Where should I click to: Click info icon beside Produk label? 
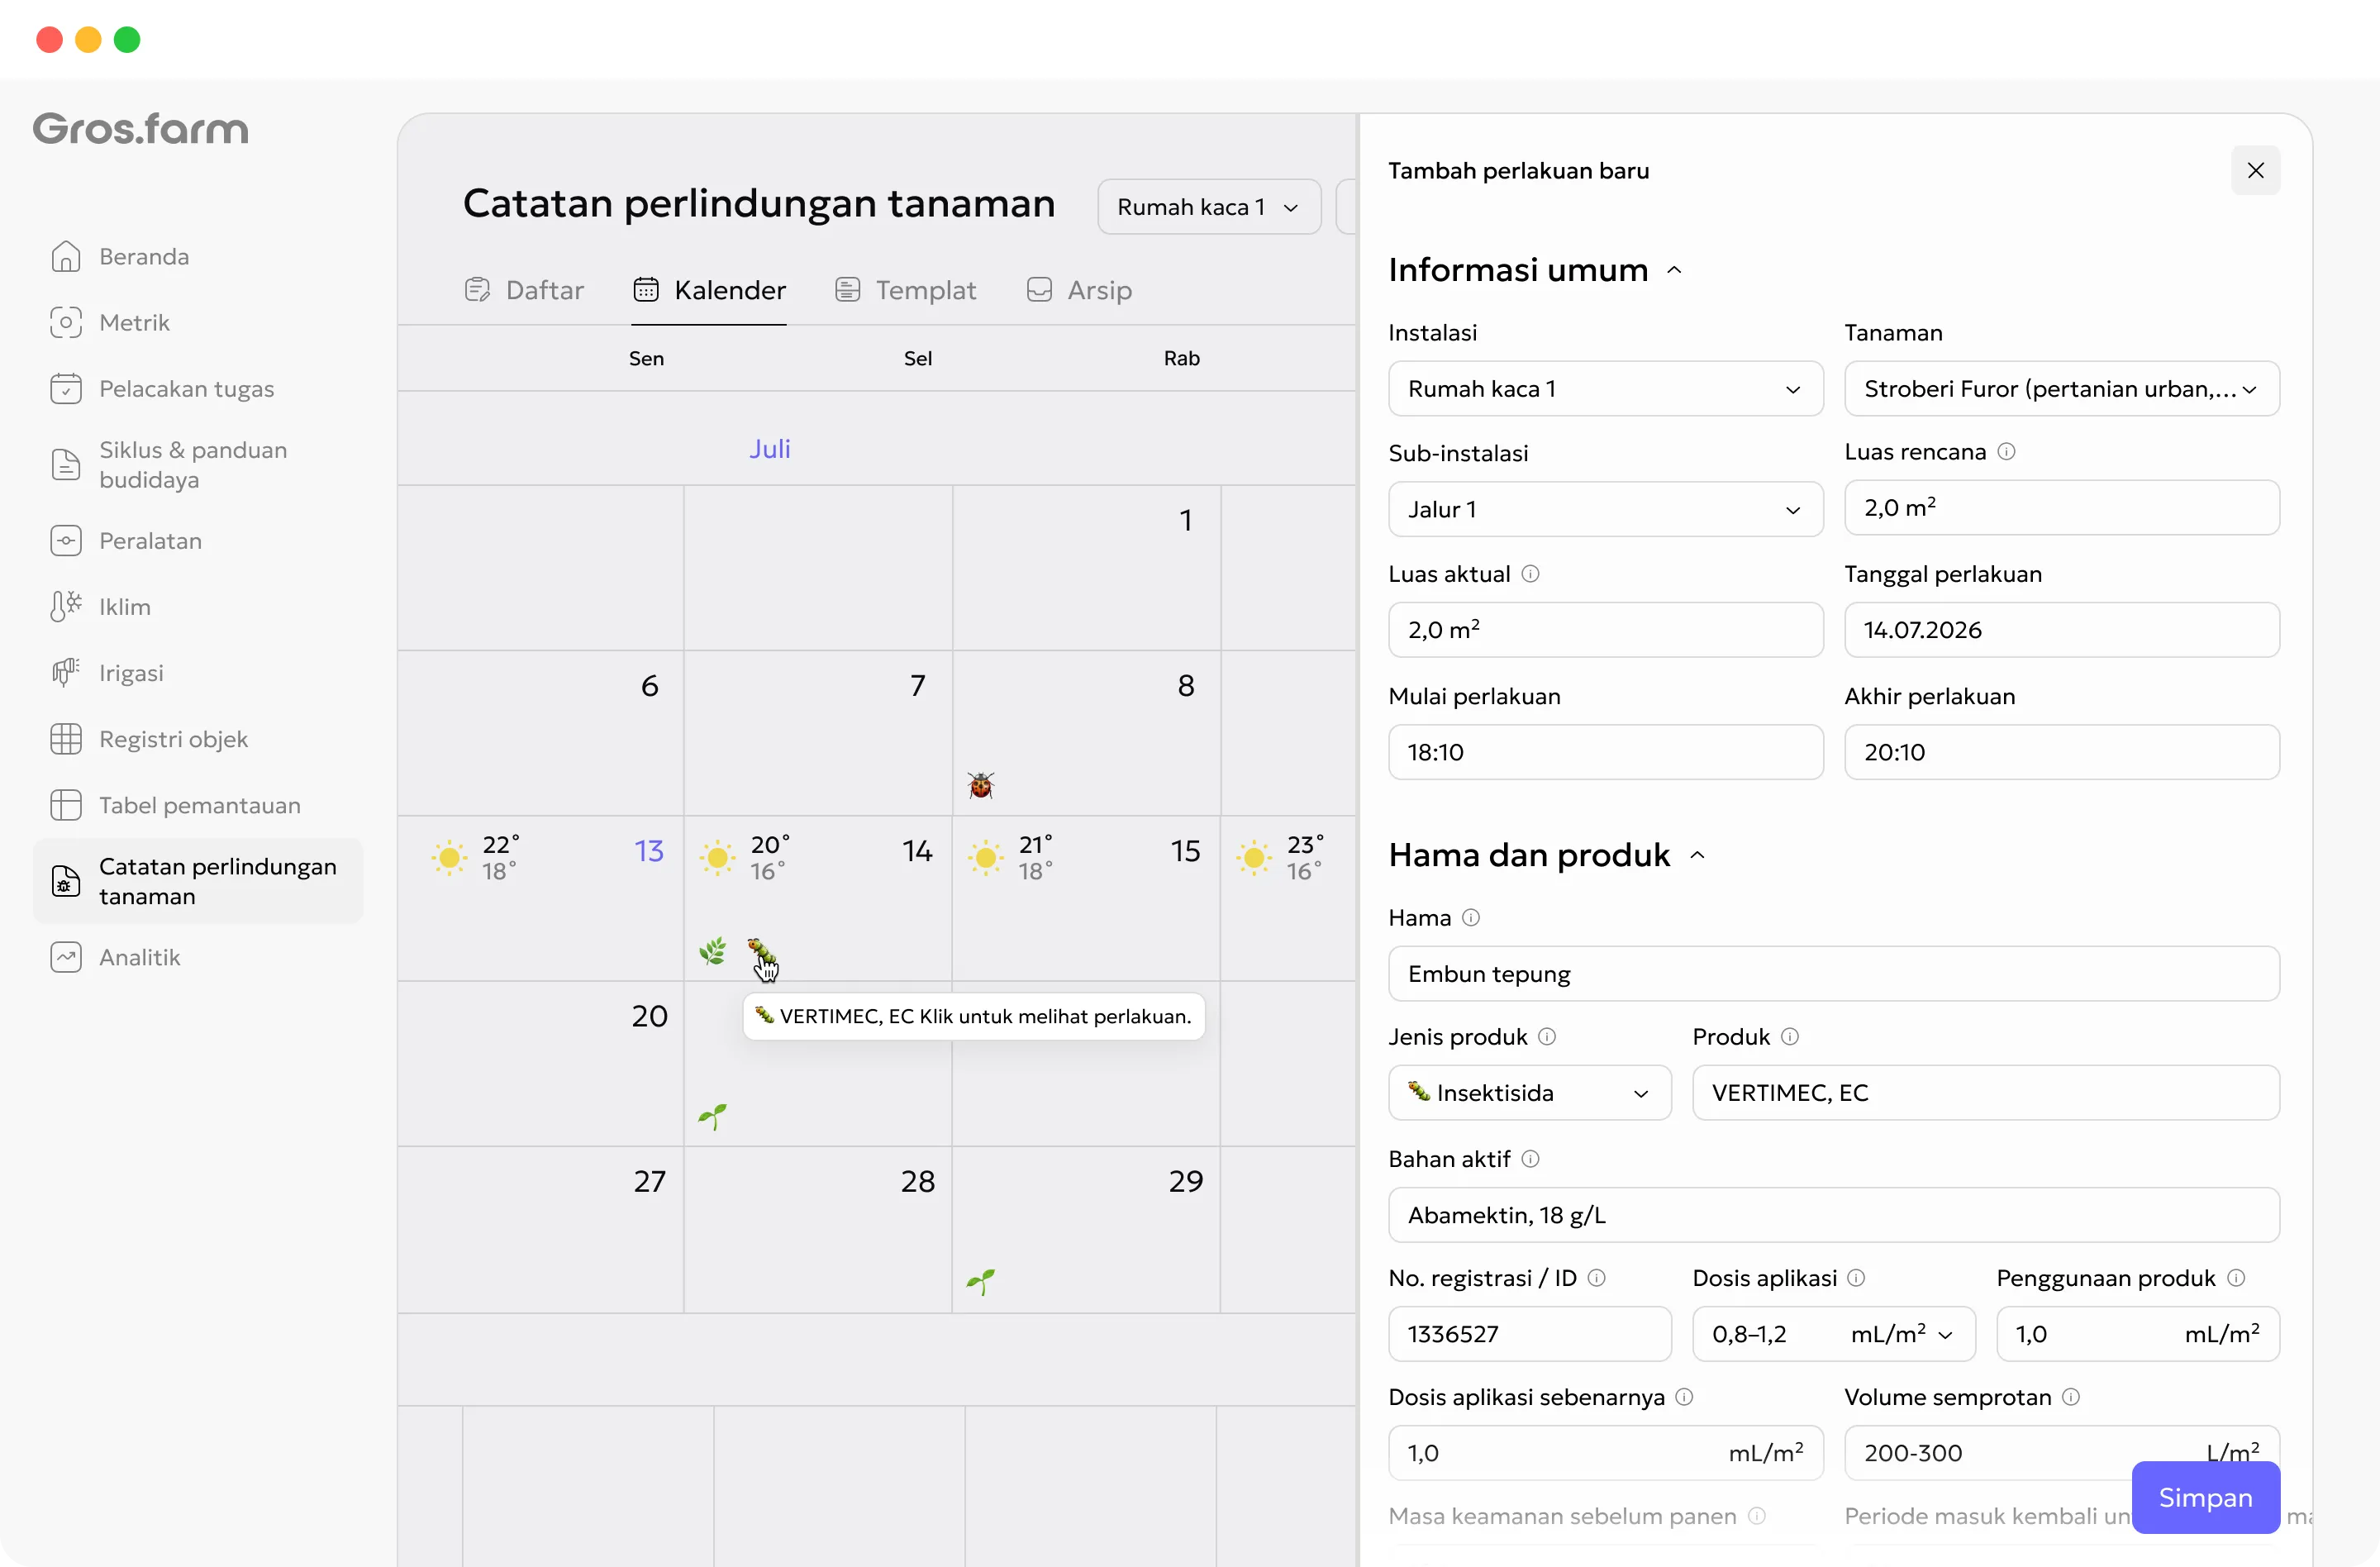point(1790,1036)
